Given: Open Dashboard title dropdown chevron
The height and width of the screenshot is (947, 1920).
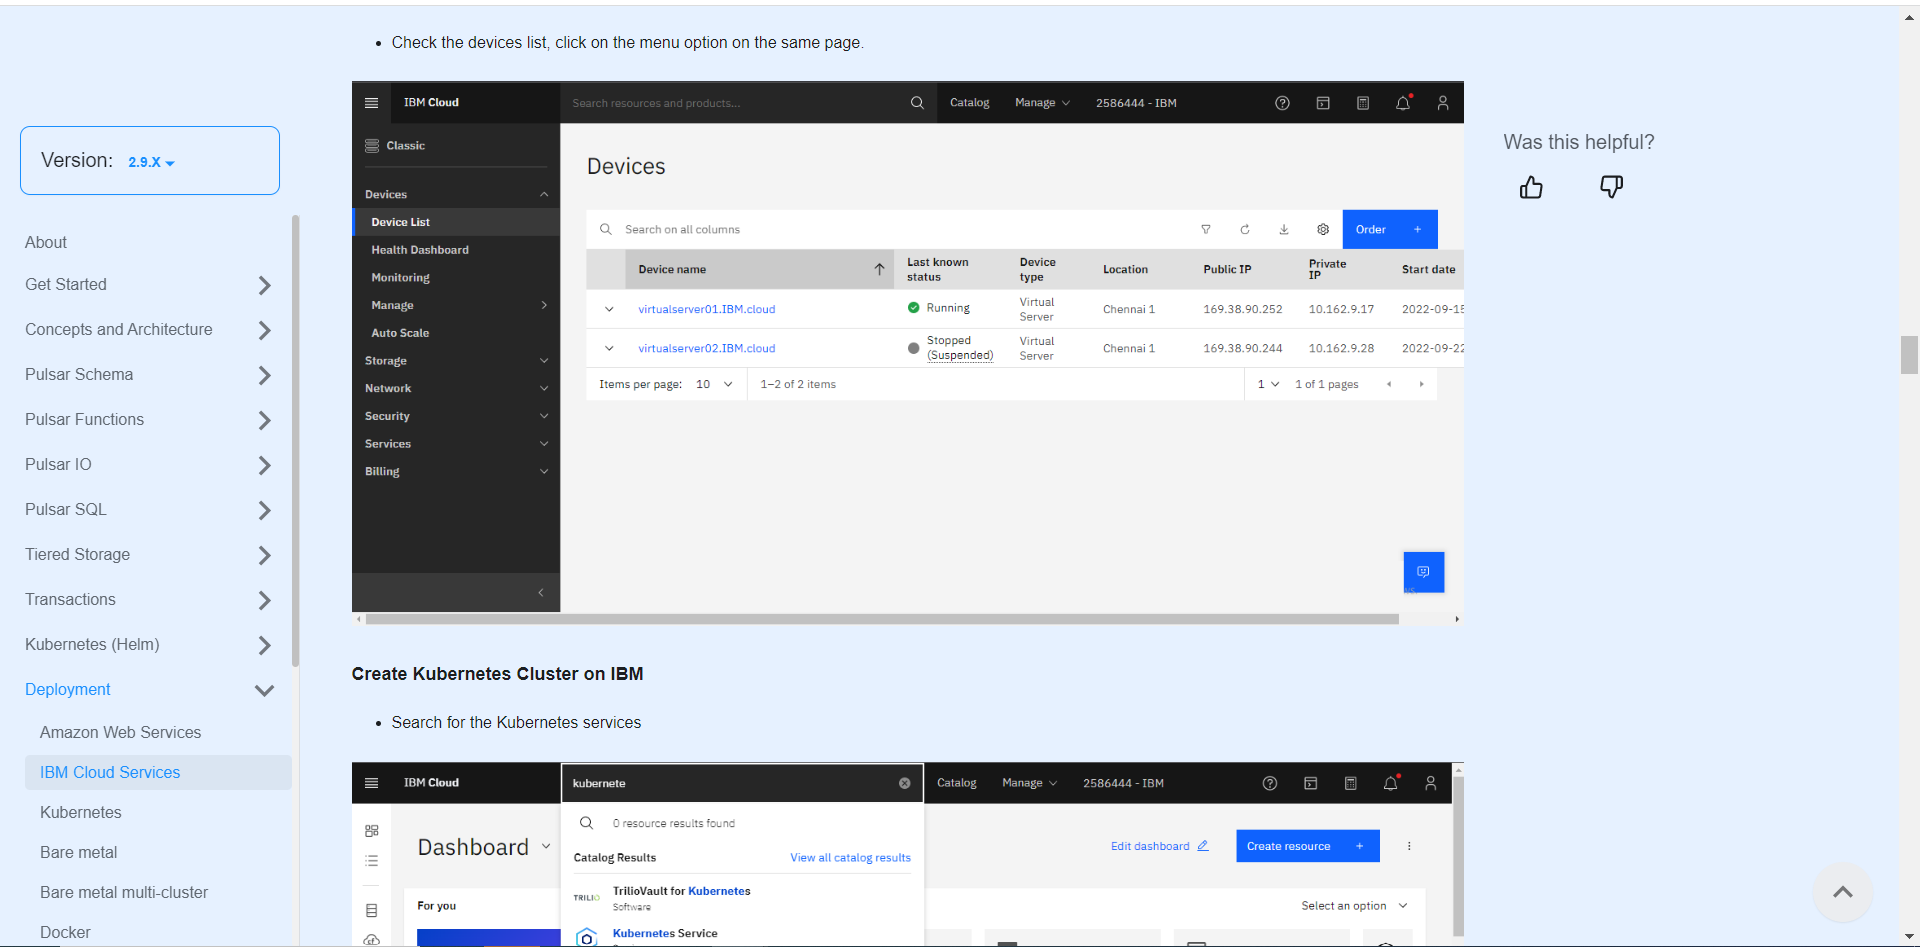Looking at the screenshot, I should coord(546,846).
